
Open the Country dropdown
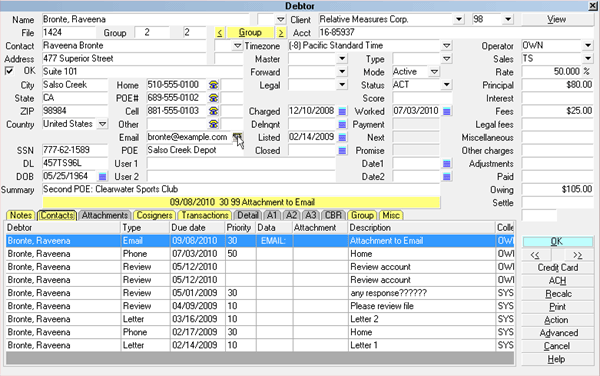[102, 124]
